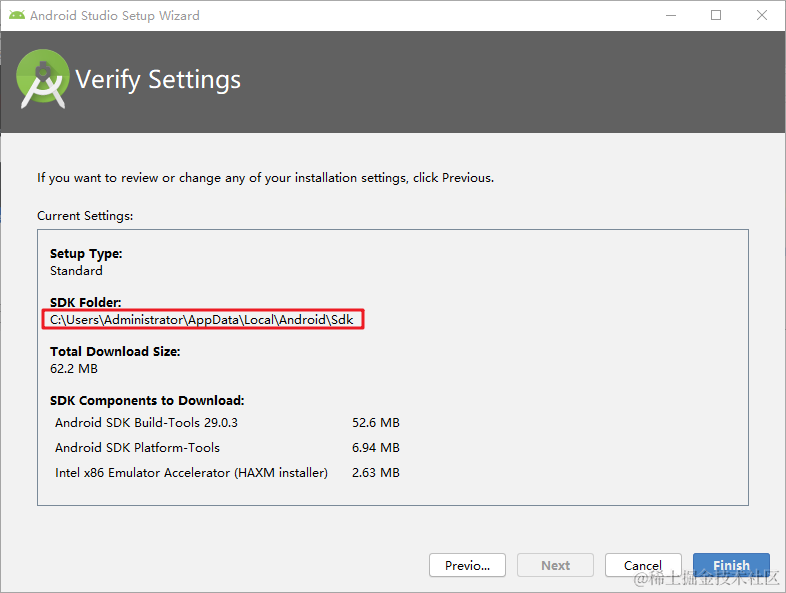Click the installation settings instruction text
The width and height of the screenshot is (786, 593).
pos(265,178)
